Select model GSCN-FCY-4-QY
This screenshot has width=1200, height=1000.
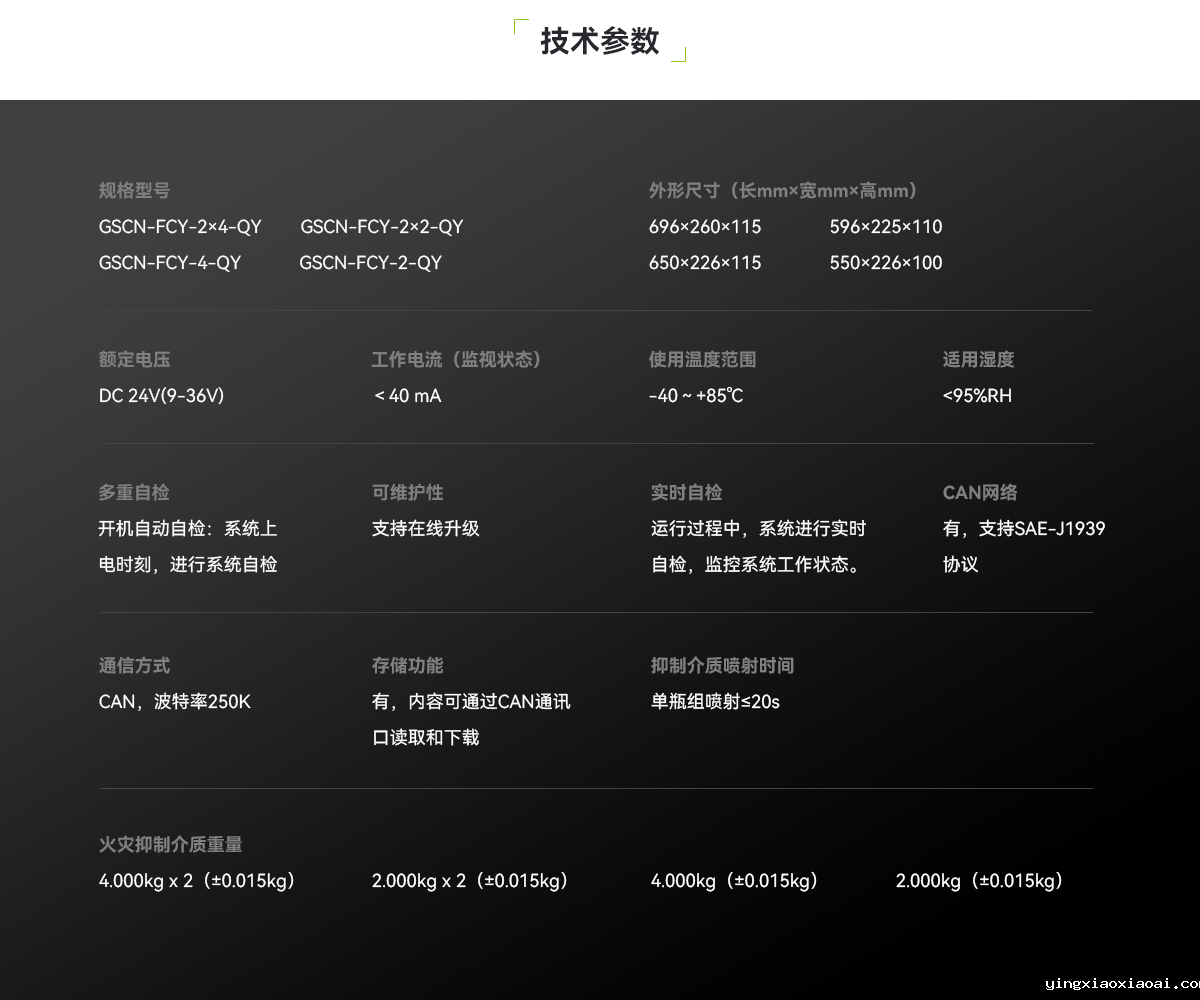pos(169,263)
